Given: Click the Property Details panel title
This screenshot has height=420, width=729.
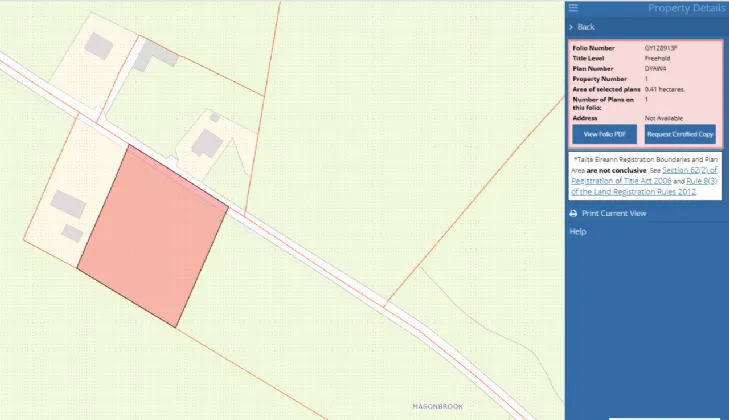Looking at the screenshot, I should point(687,8).
